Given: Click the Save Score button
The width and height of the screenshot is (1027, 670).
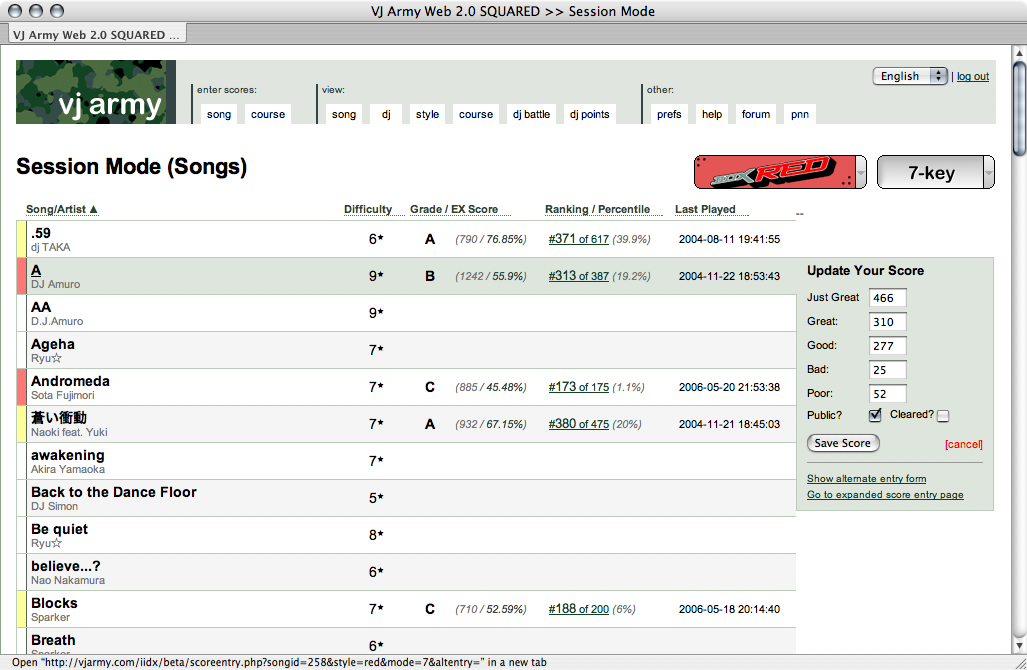Looking at the screenshot, I should coord(842,443).
